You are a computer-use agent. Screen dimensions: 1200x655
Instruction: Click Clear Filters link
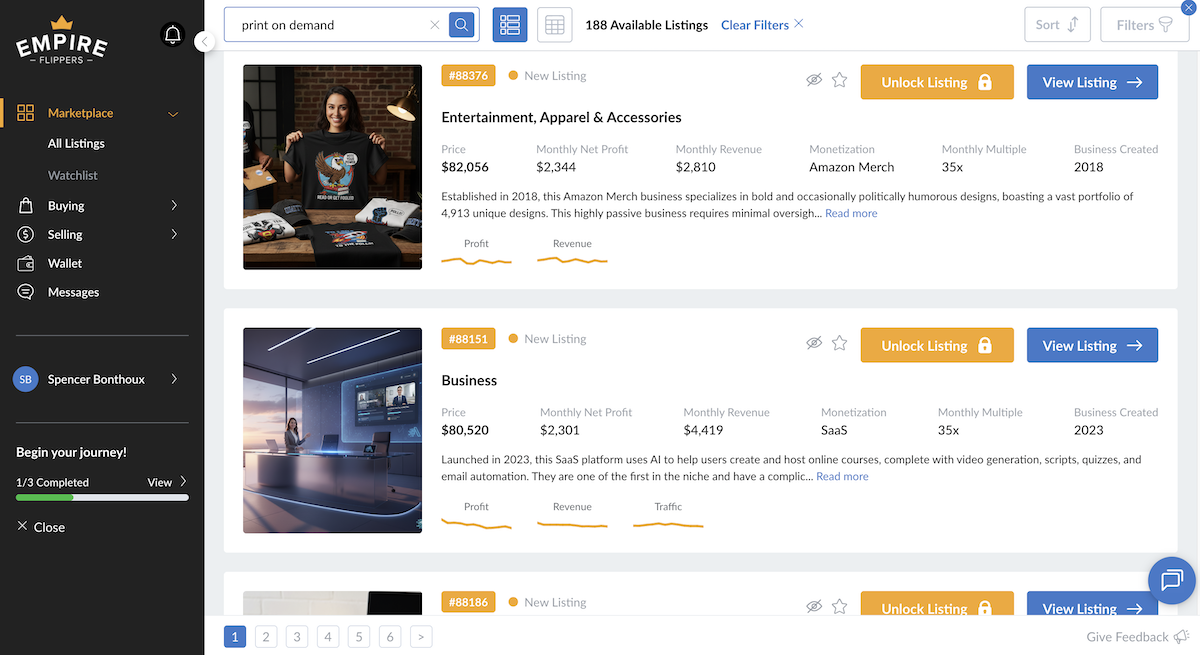[x=762, y=25]
